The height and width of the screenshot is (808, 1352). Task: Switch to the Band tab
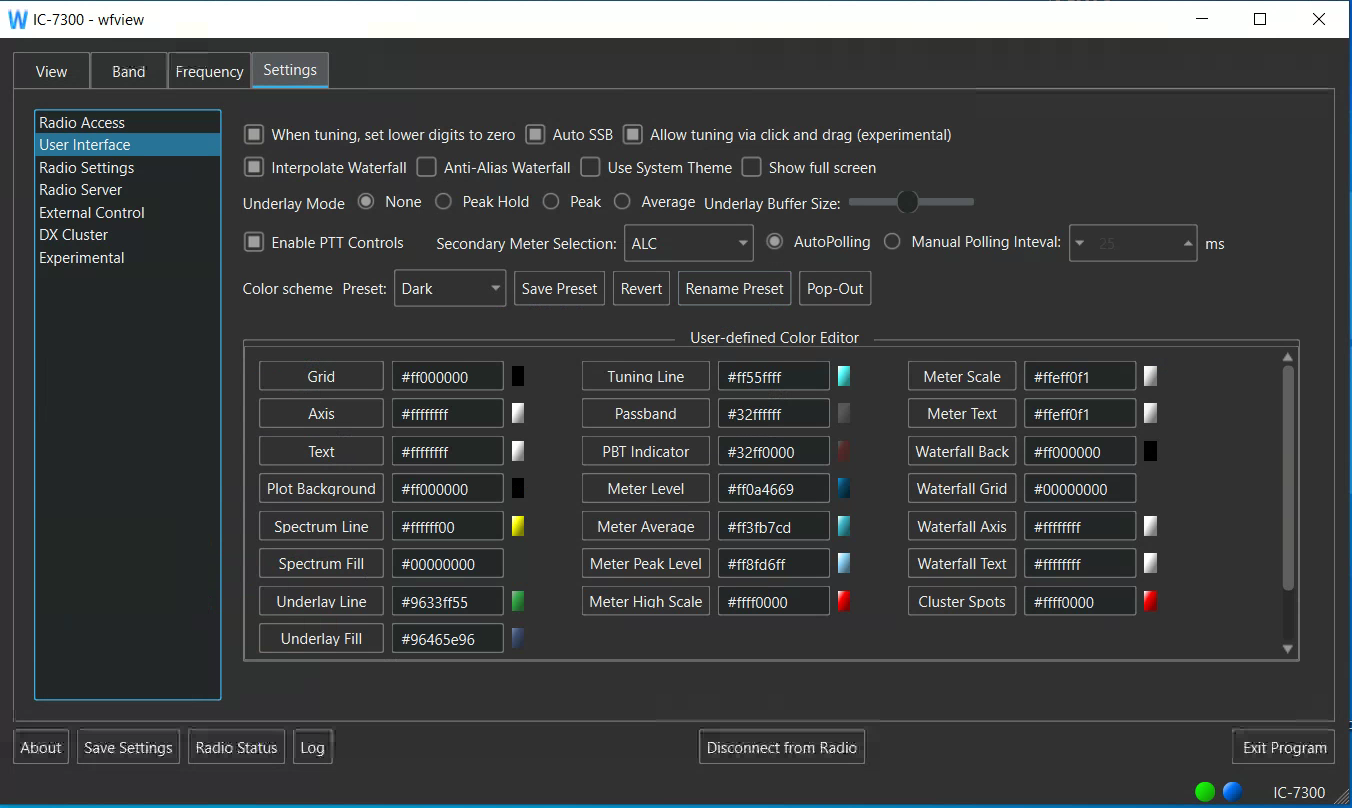pos(128,70)
